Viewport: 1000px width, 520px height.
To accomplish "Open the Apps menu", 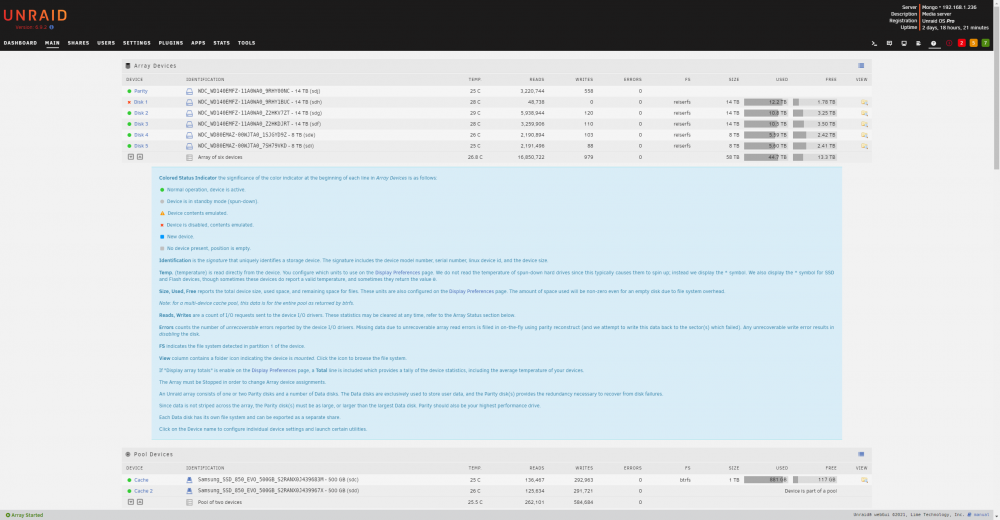I will click(198, 43).
